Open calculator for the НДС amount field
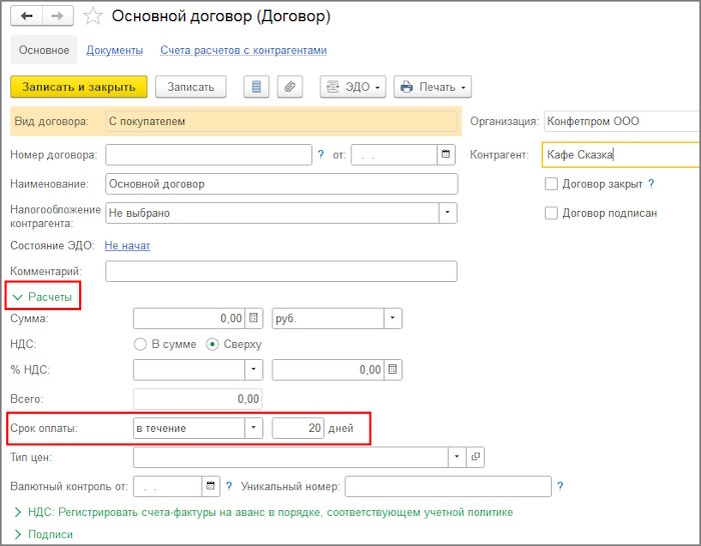 coord(393,370)
